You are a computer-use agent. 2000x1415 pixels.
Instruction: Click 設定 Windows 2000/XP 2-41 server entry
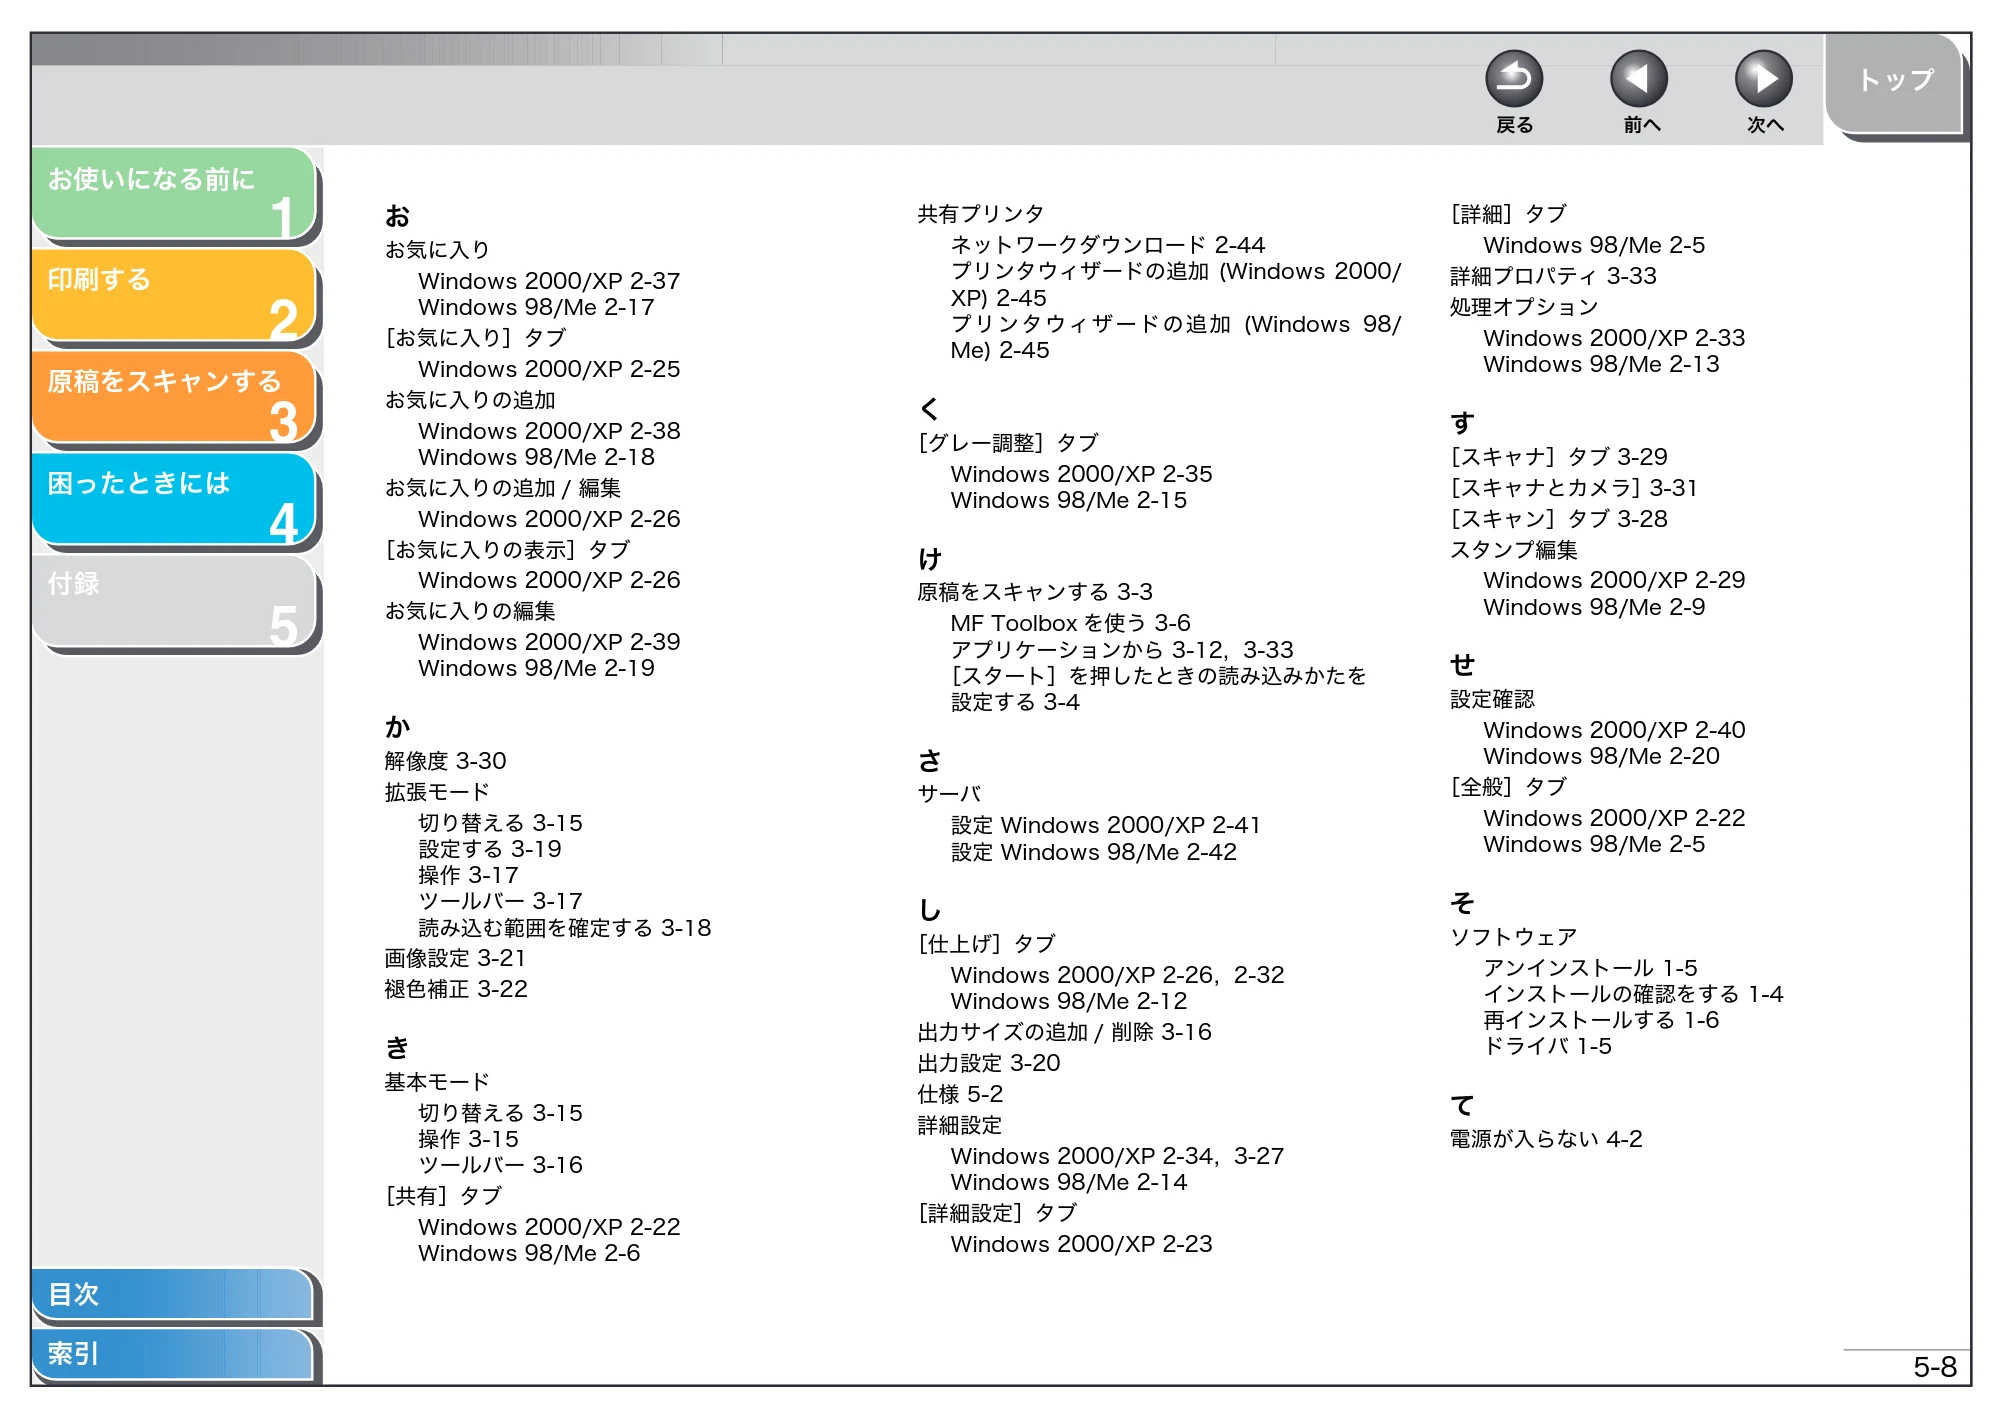(1105, 825)
